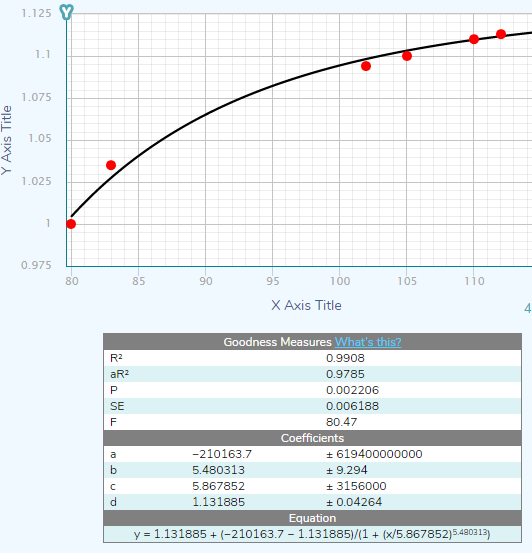Click the Coefficients section header
Image resolution: width=532 pixels, height=553 pixels.
[x=312, y=438]
